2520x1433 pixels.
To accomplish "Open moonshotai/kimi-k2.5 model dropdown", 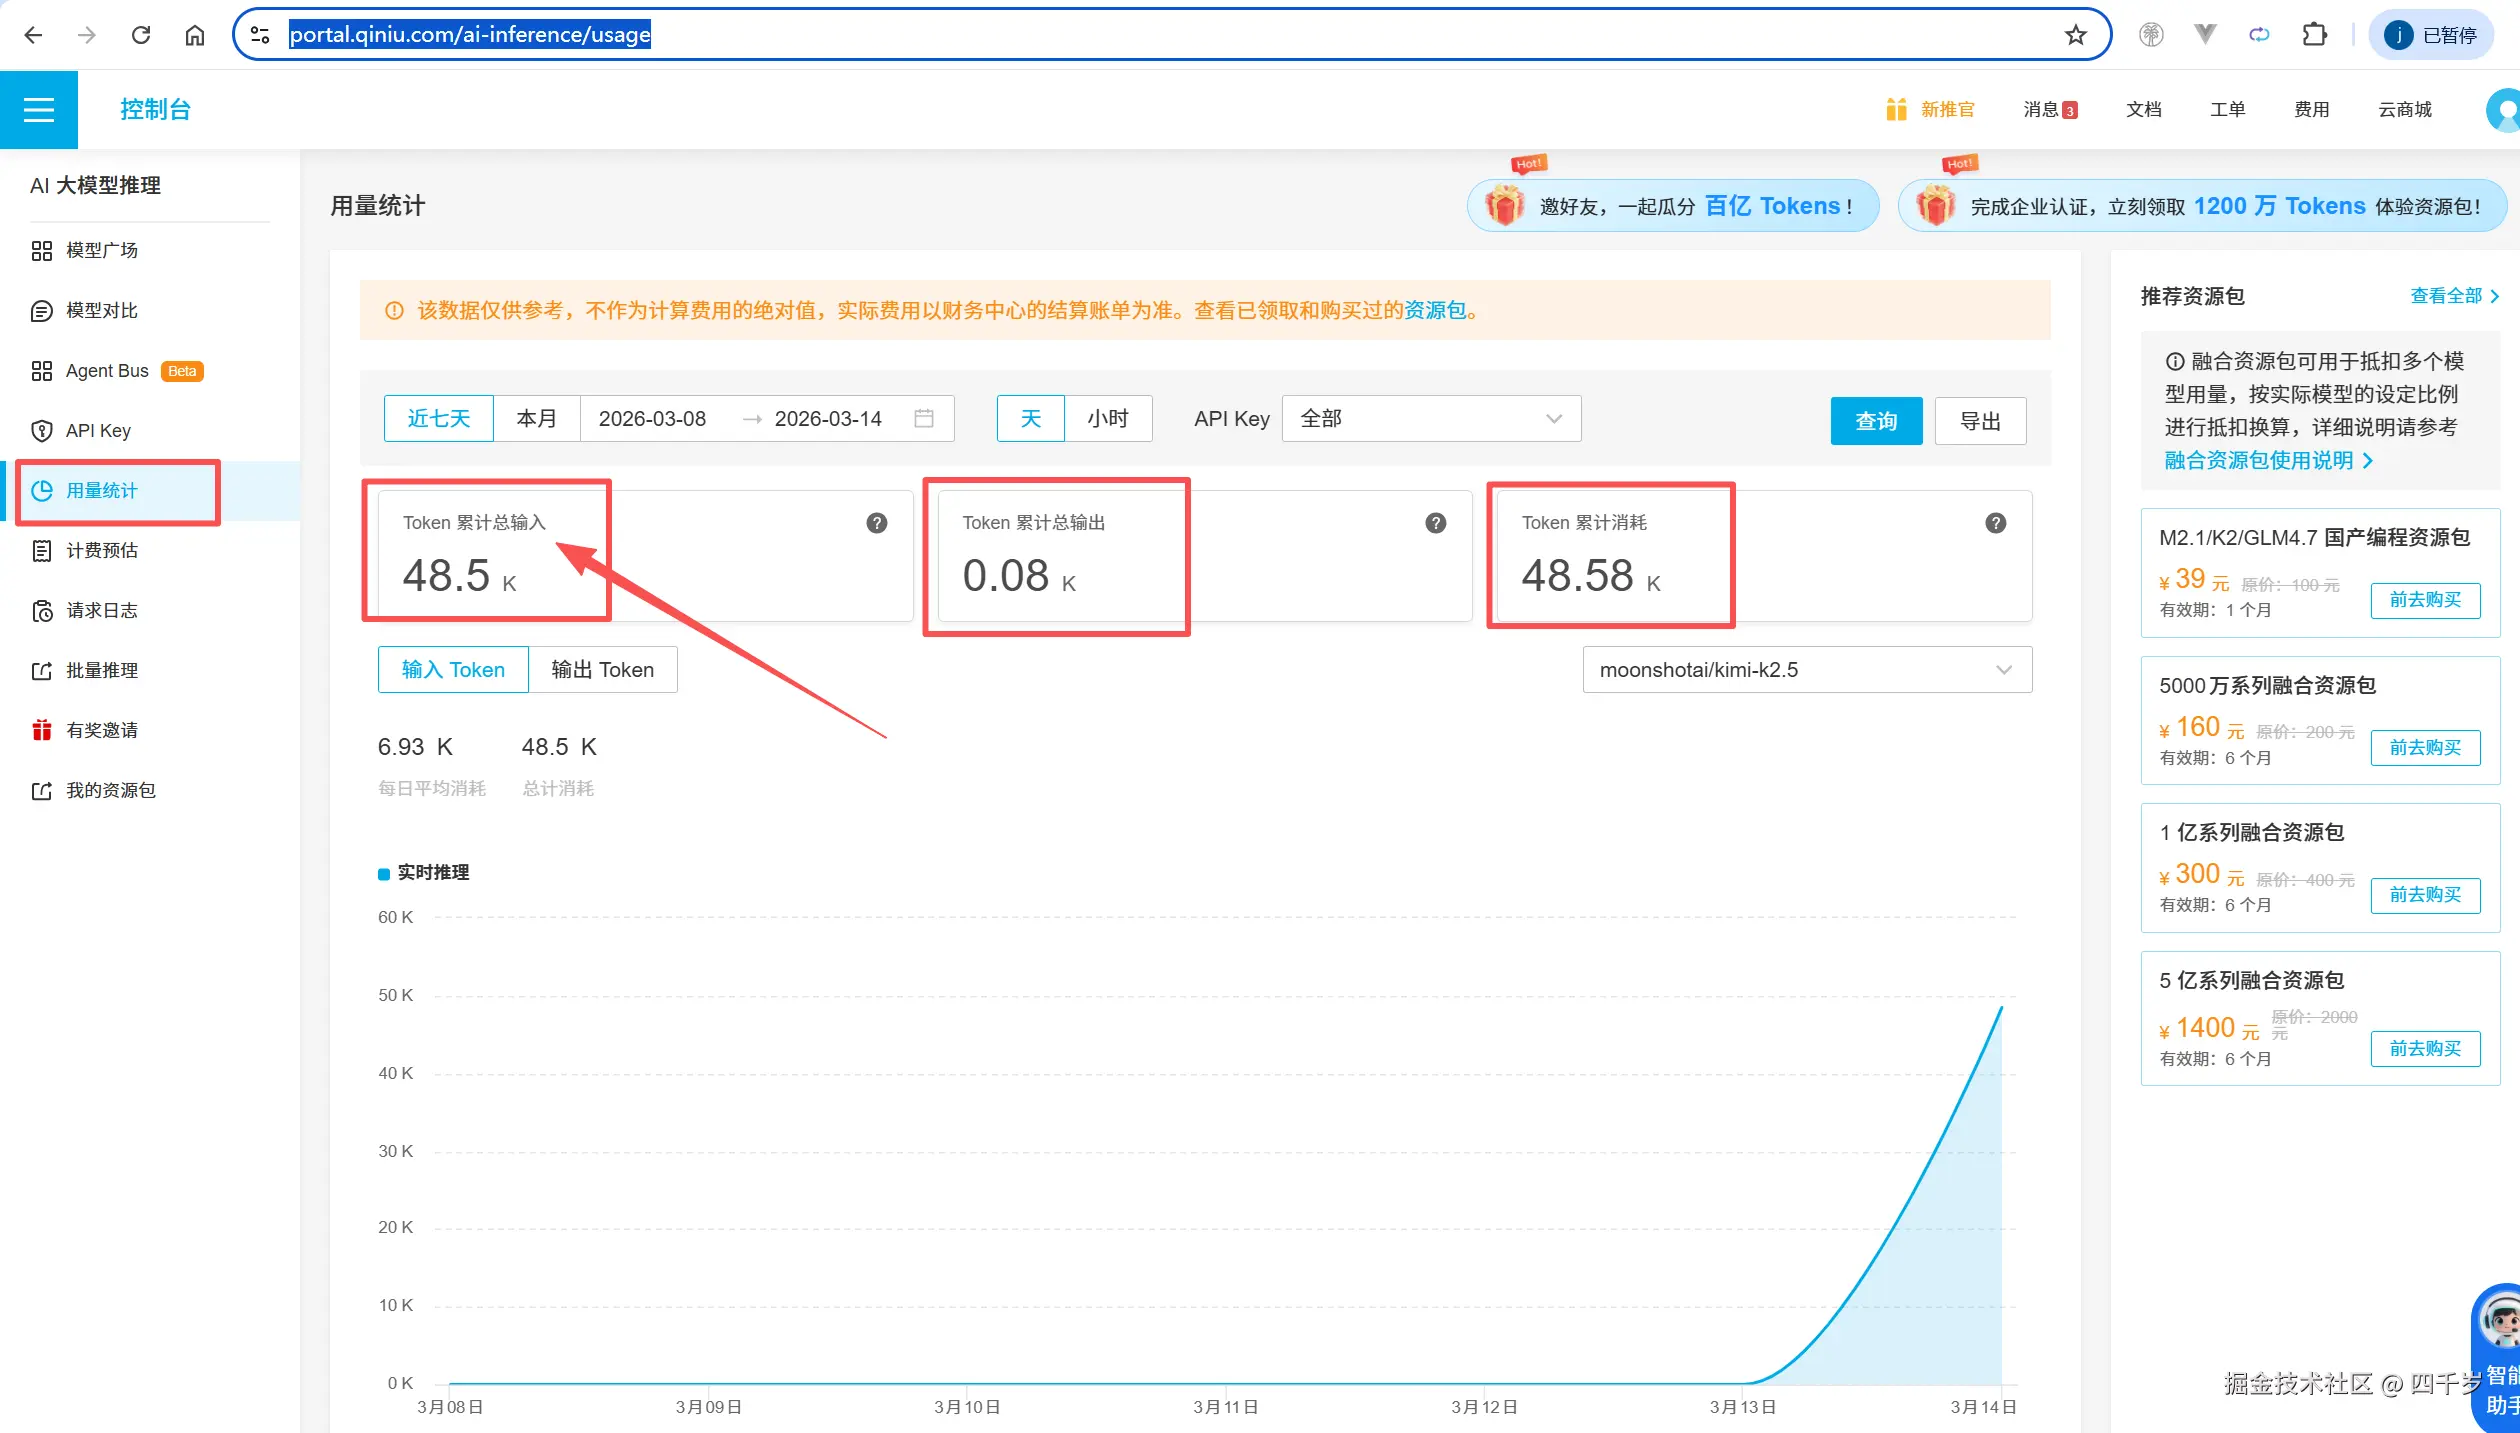I will point(1806,669).
